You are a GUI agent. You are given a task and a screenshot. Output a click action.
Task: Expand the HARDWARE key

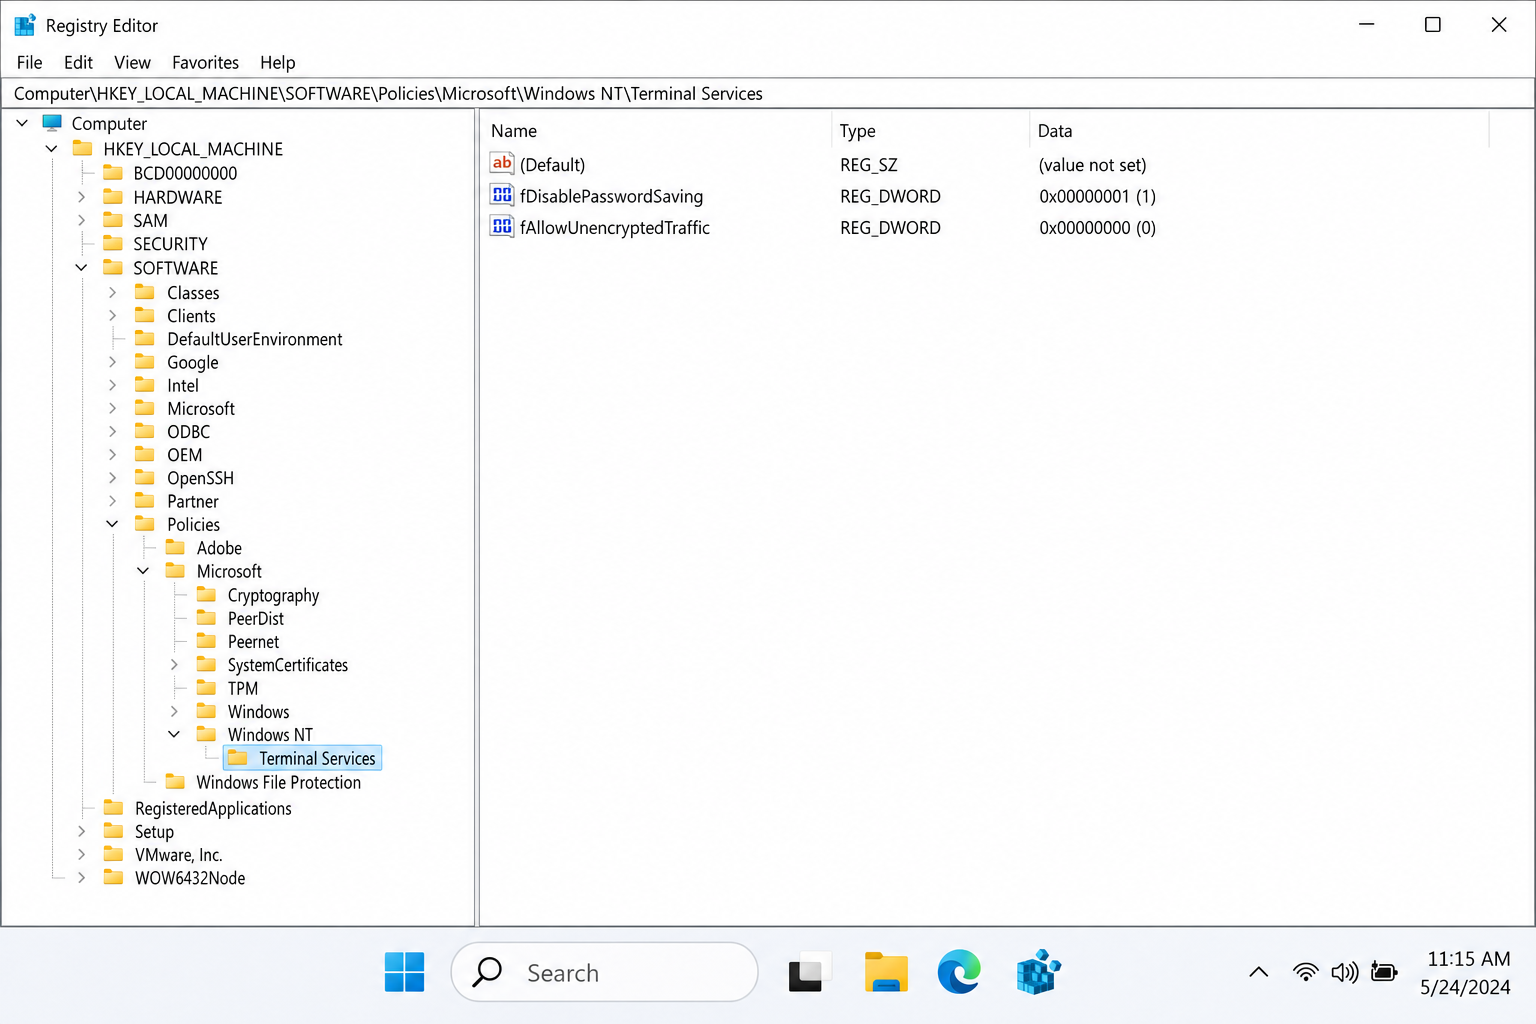pyautogui.click(x=82, y=197)
